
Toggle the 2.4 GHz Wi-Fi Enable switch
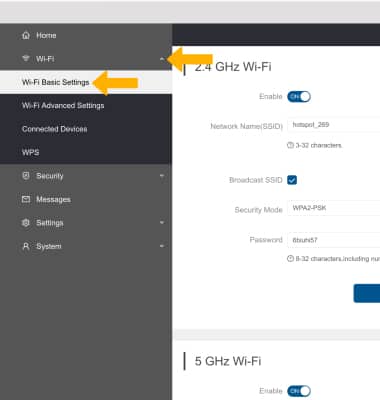coord(299,97)
